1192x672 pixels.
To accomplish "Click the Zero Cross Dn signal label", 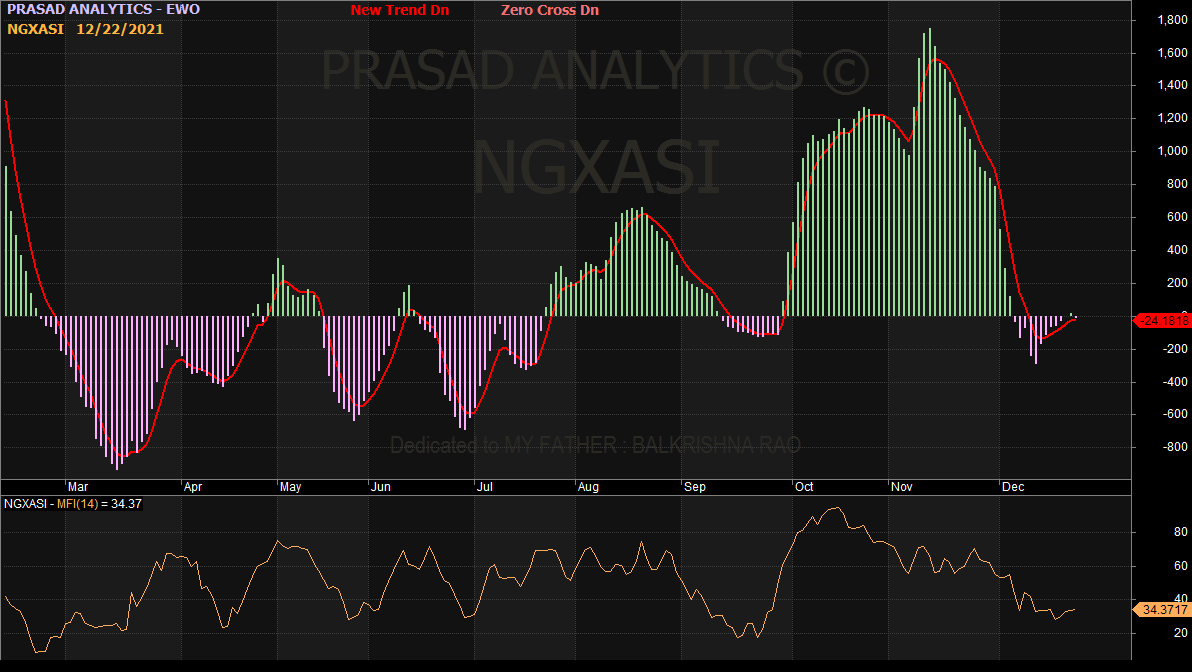I will [x=550, y=11].
